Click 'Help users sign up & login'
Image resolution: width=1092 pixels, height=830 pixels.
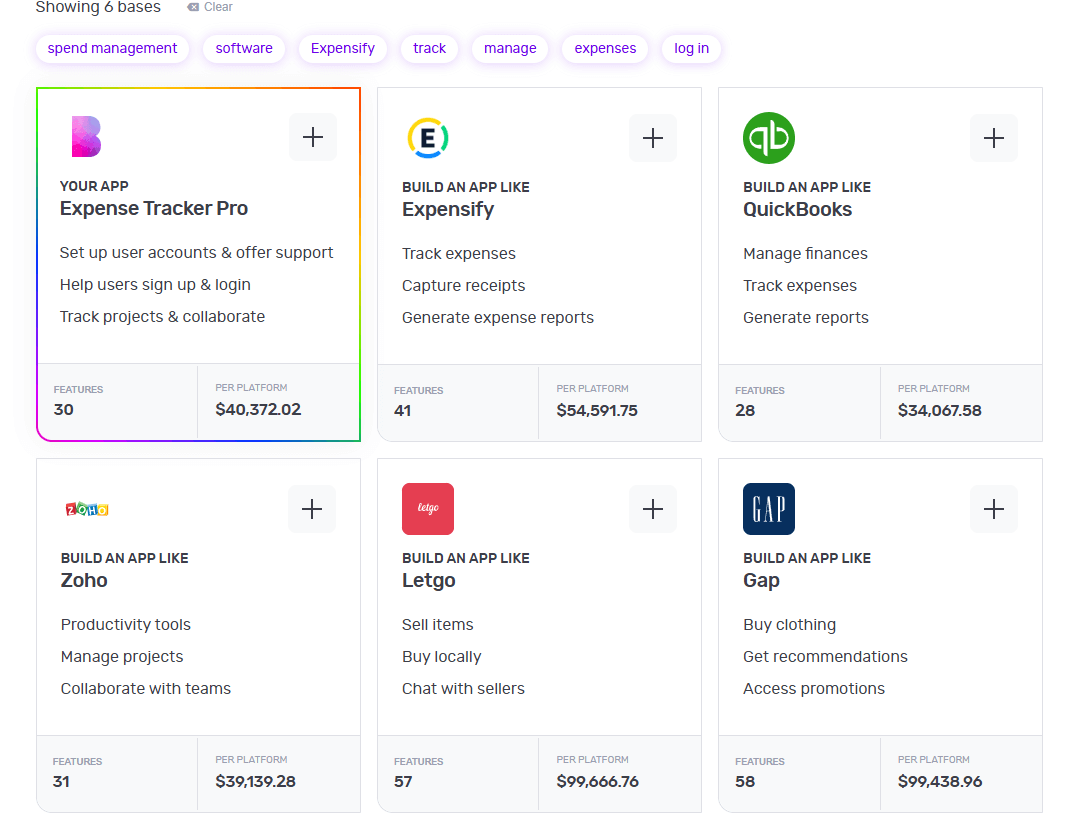click(x=155, y=285)
